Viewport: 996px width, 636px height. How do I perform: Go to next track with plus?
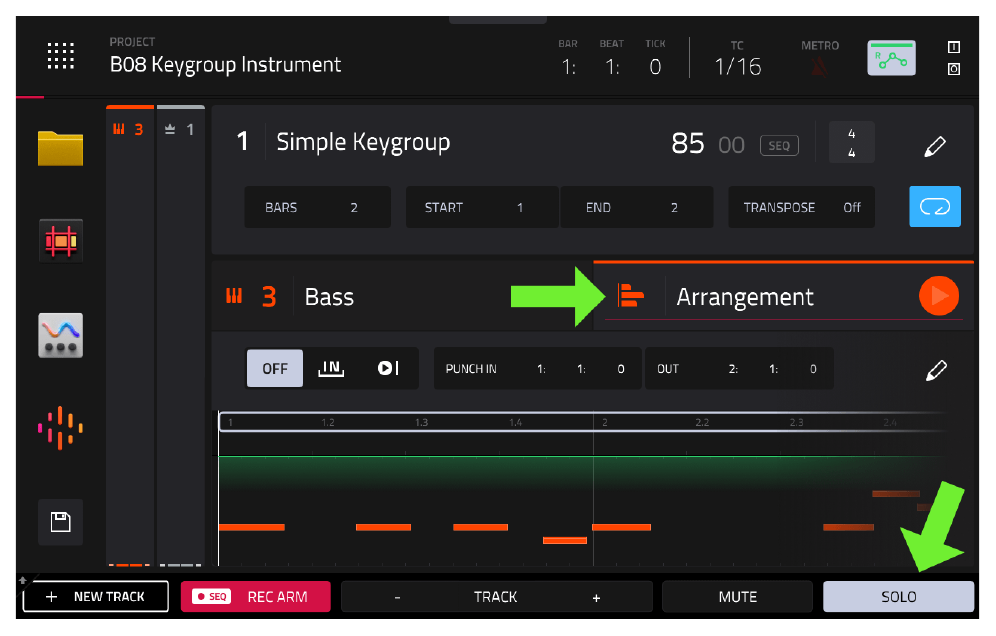click(x=596, y=597)
